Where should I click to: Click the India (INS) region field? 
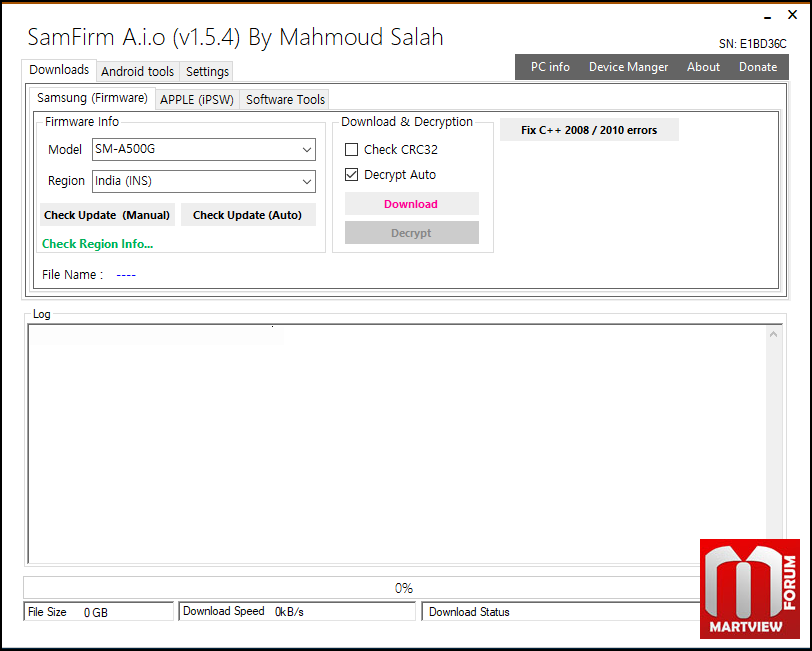204,181
